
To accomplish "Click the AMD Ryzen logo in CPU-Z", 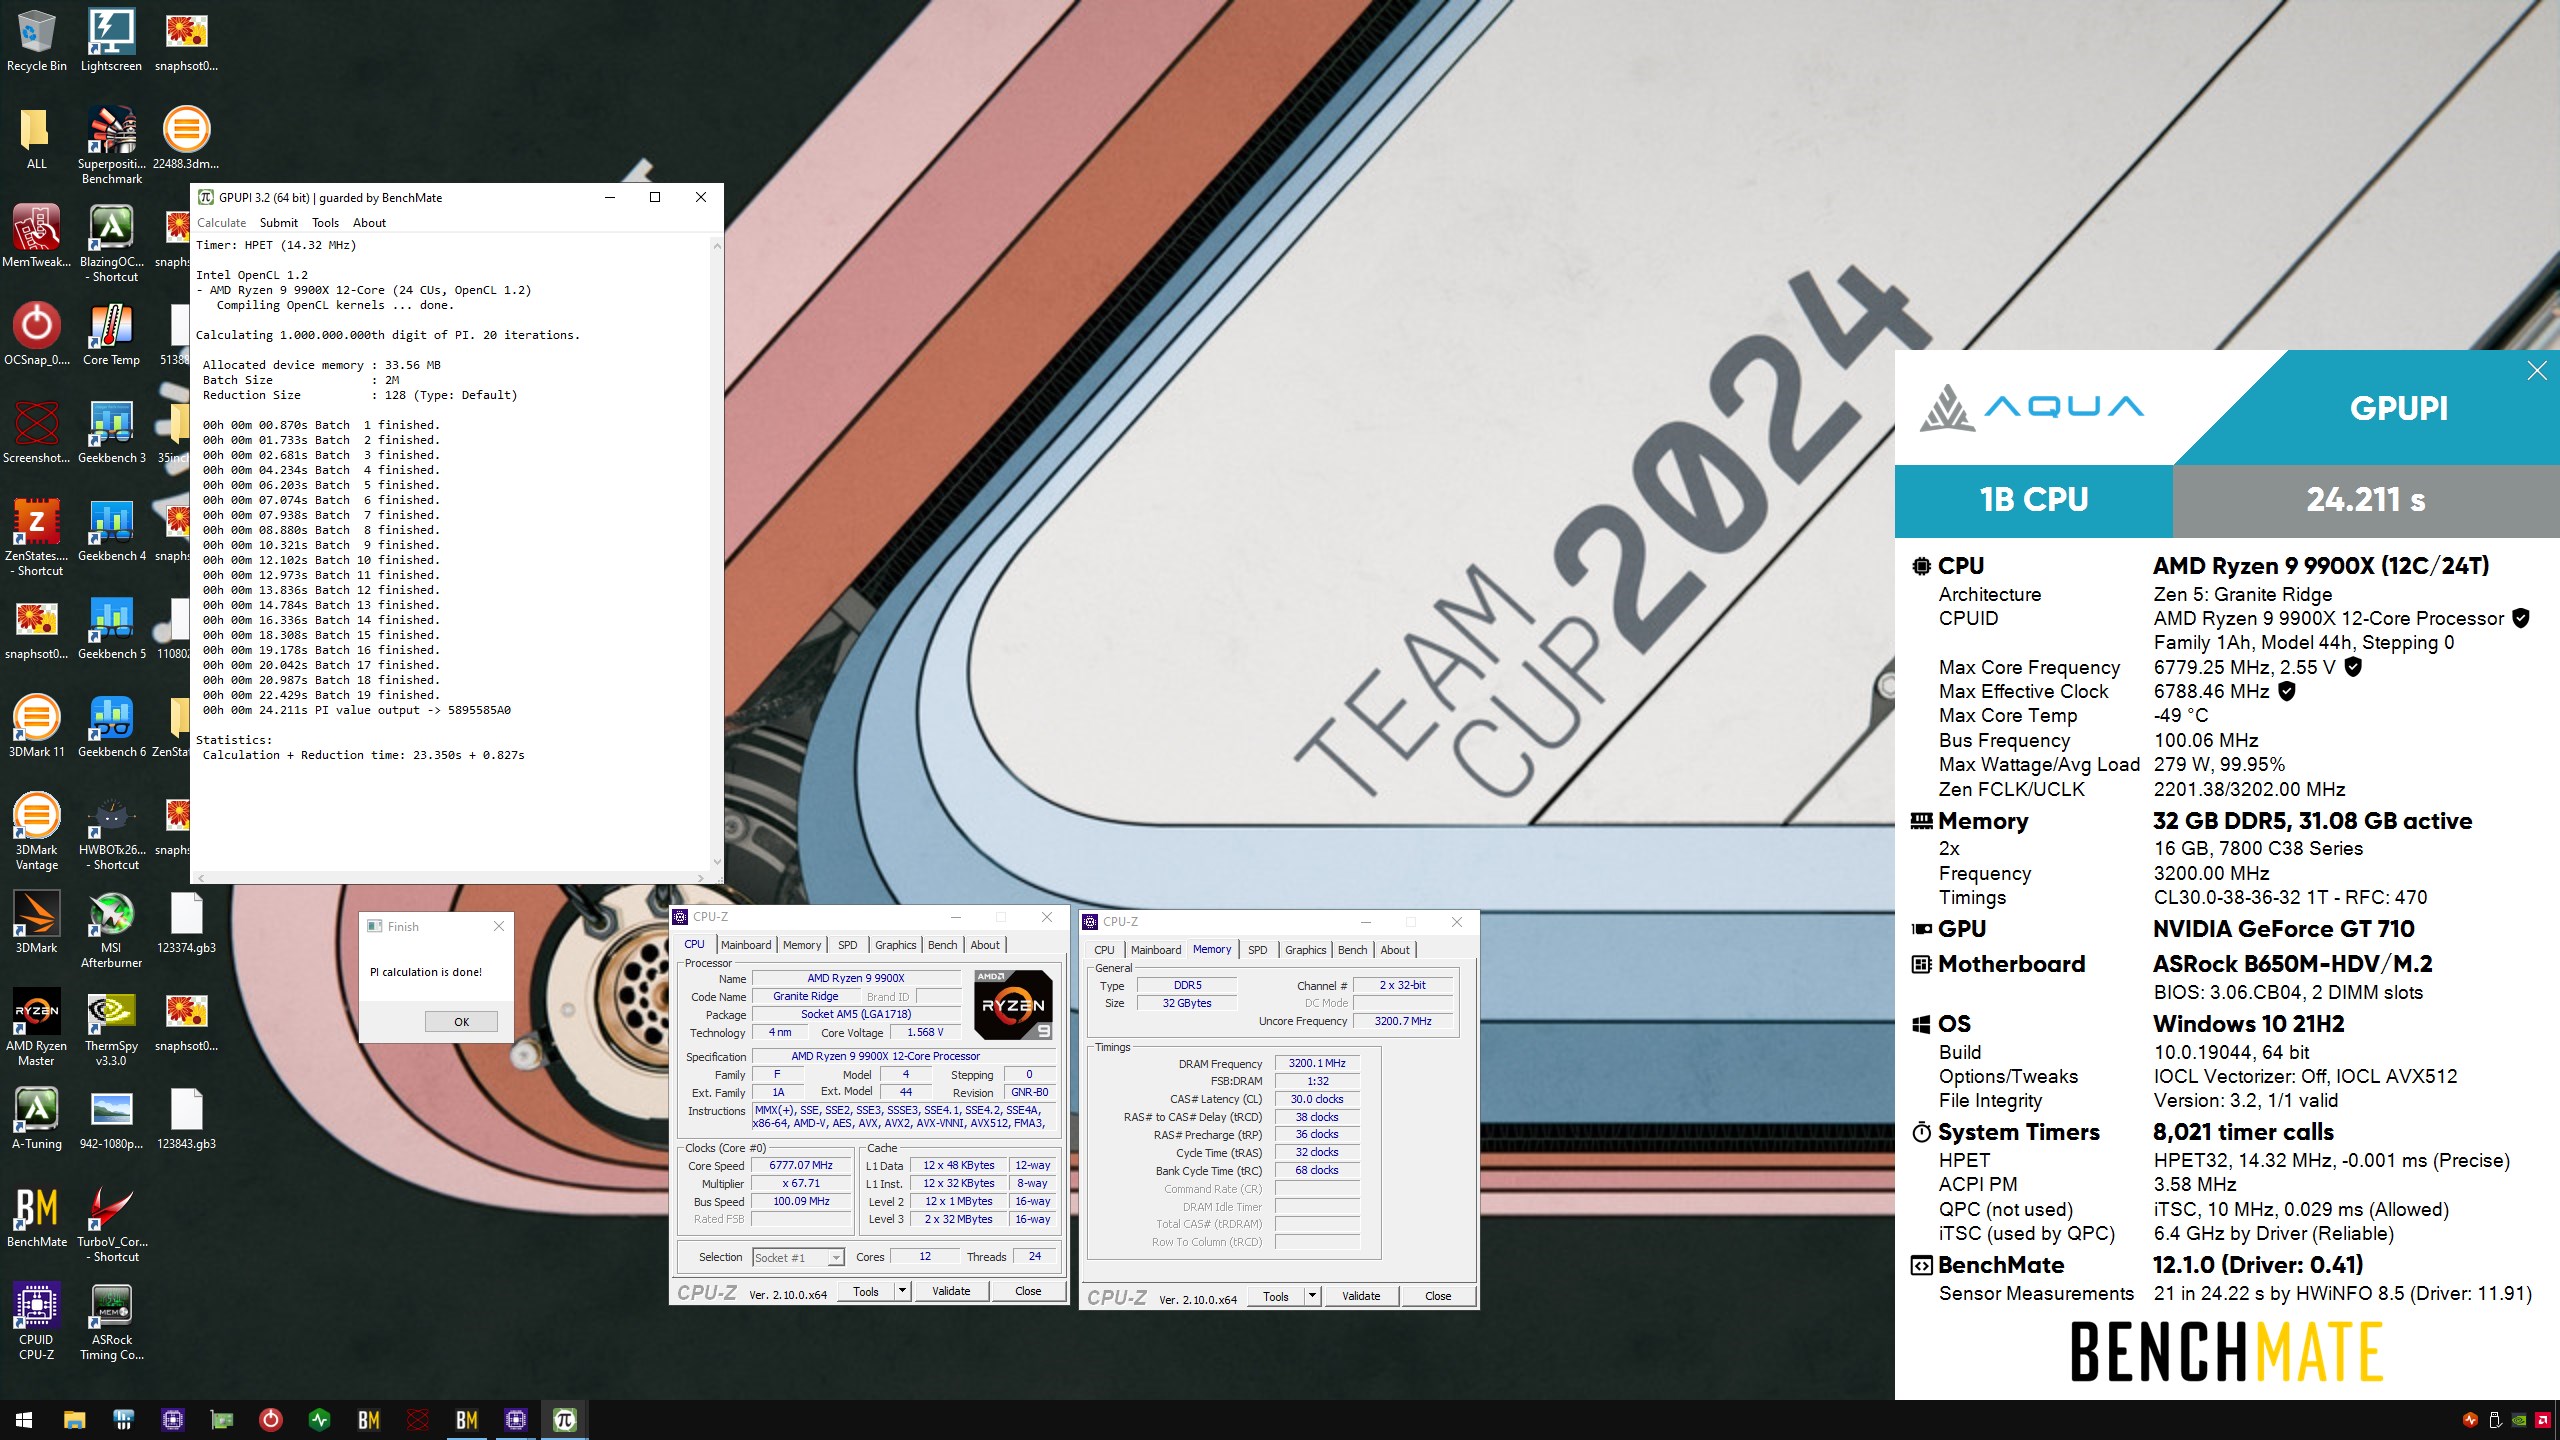I will point(1013,1005).
